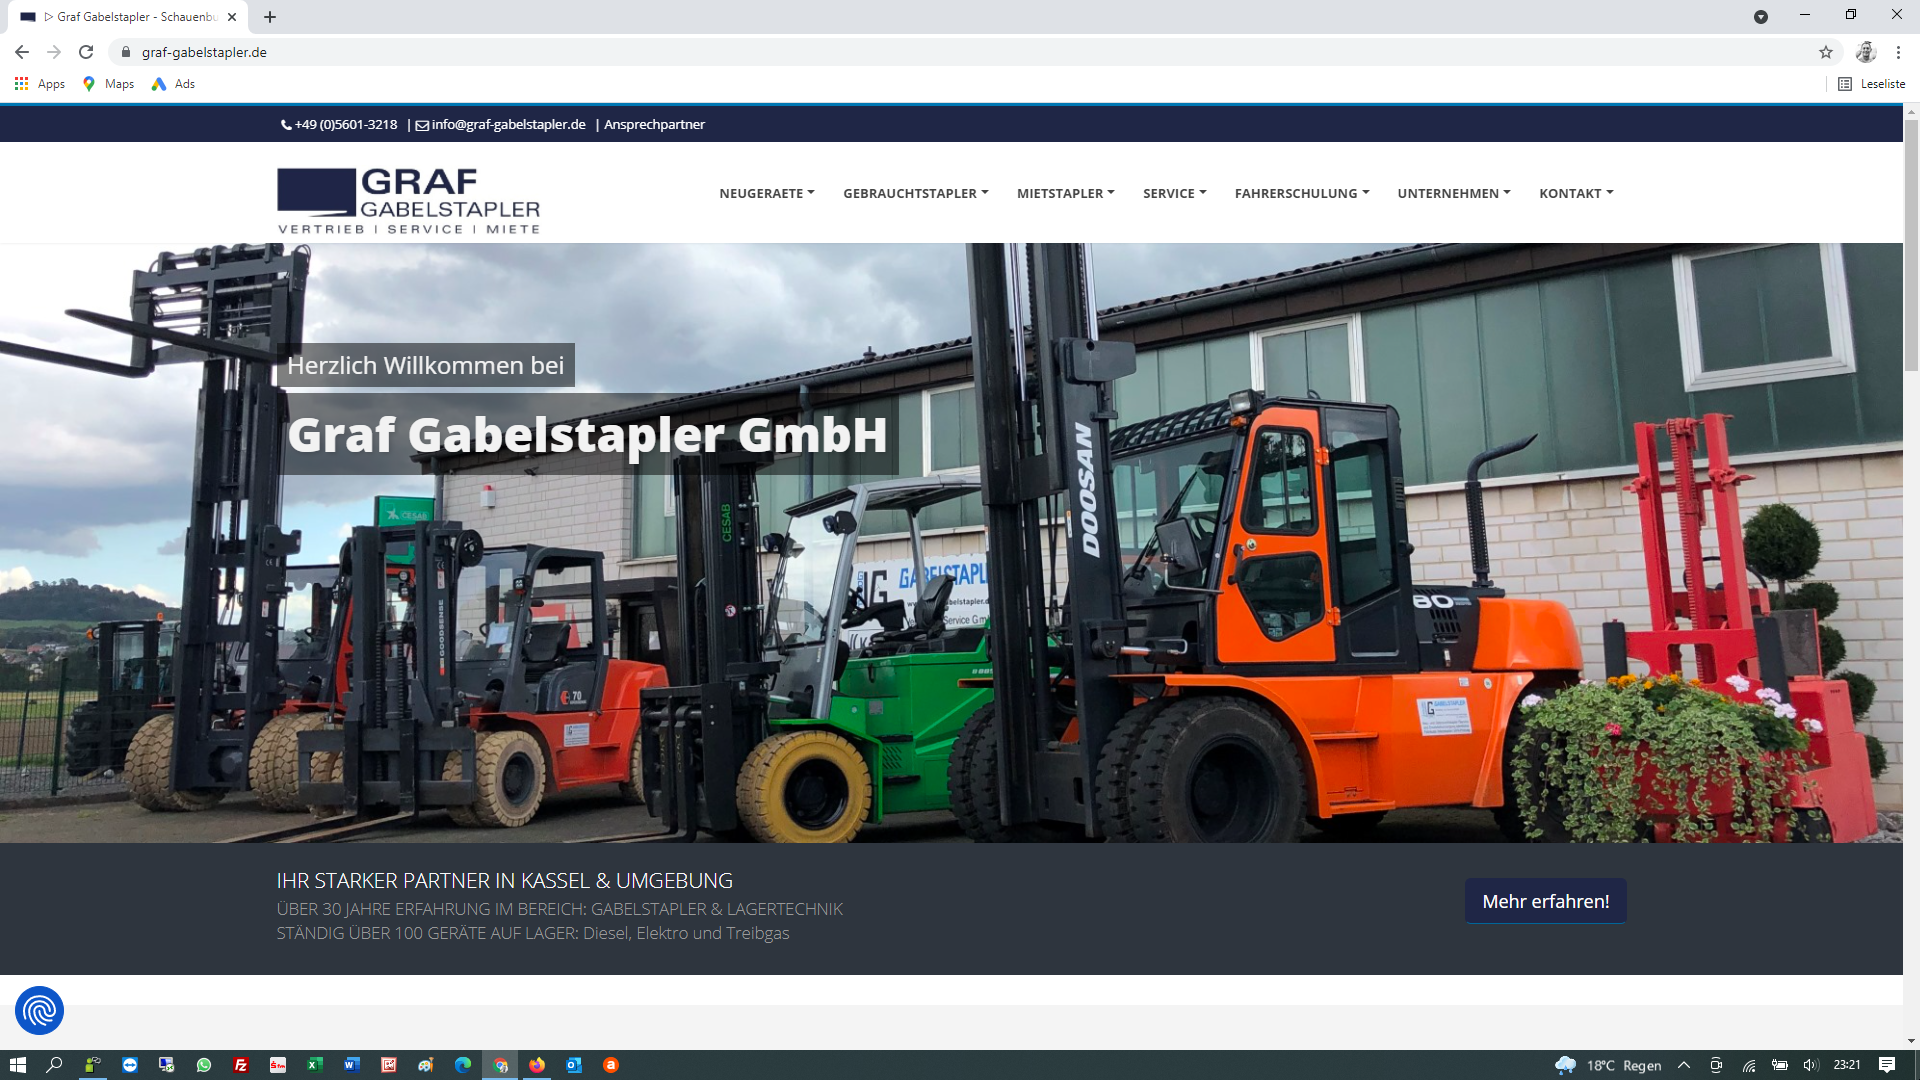Open WhatsApp from the taskbar

pyautogui.click(x=204, y=1065)
